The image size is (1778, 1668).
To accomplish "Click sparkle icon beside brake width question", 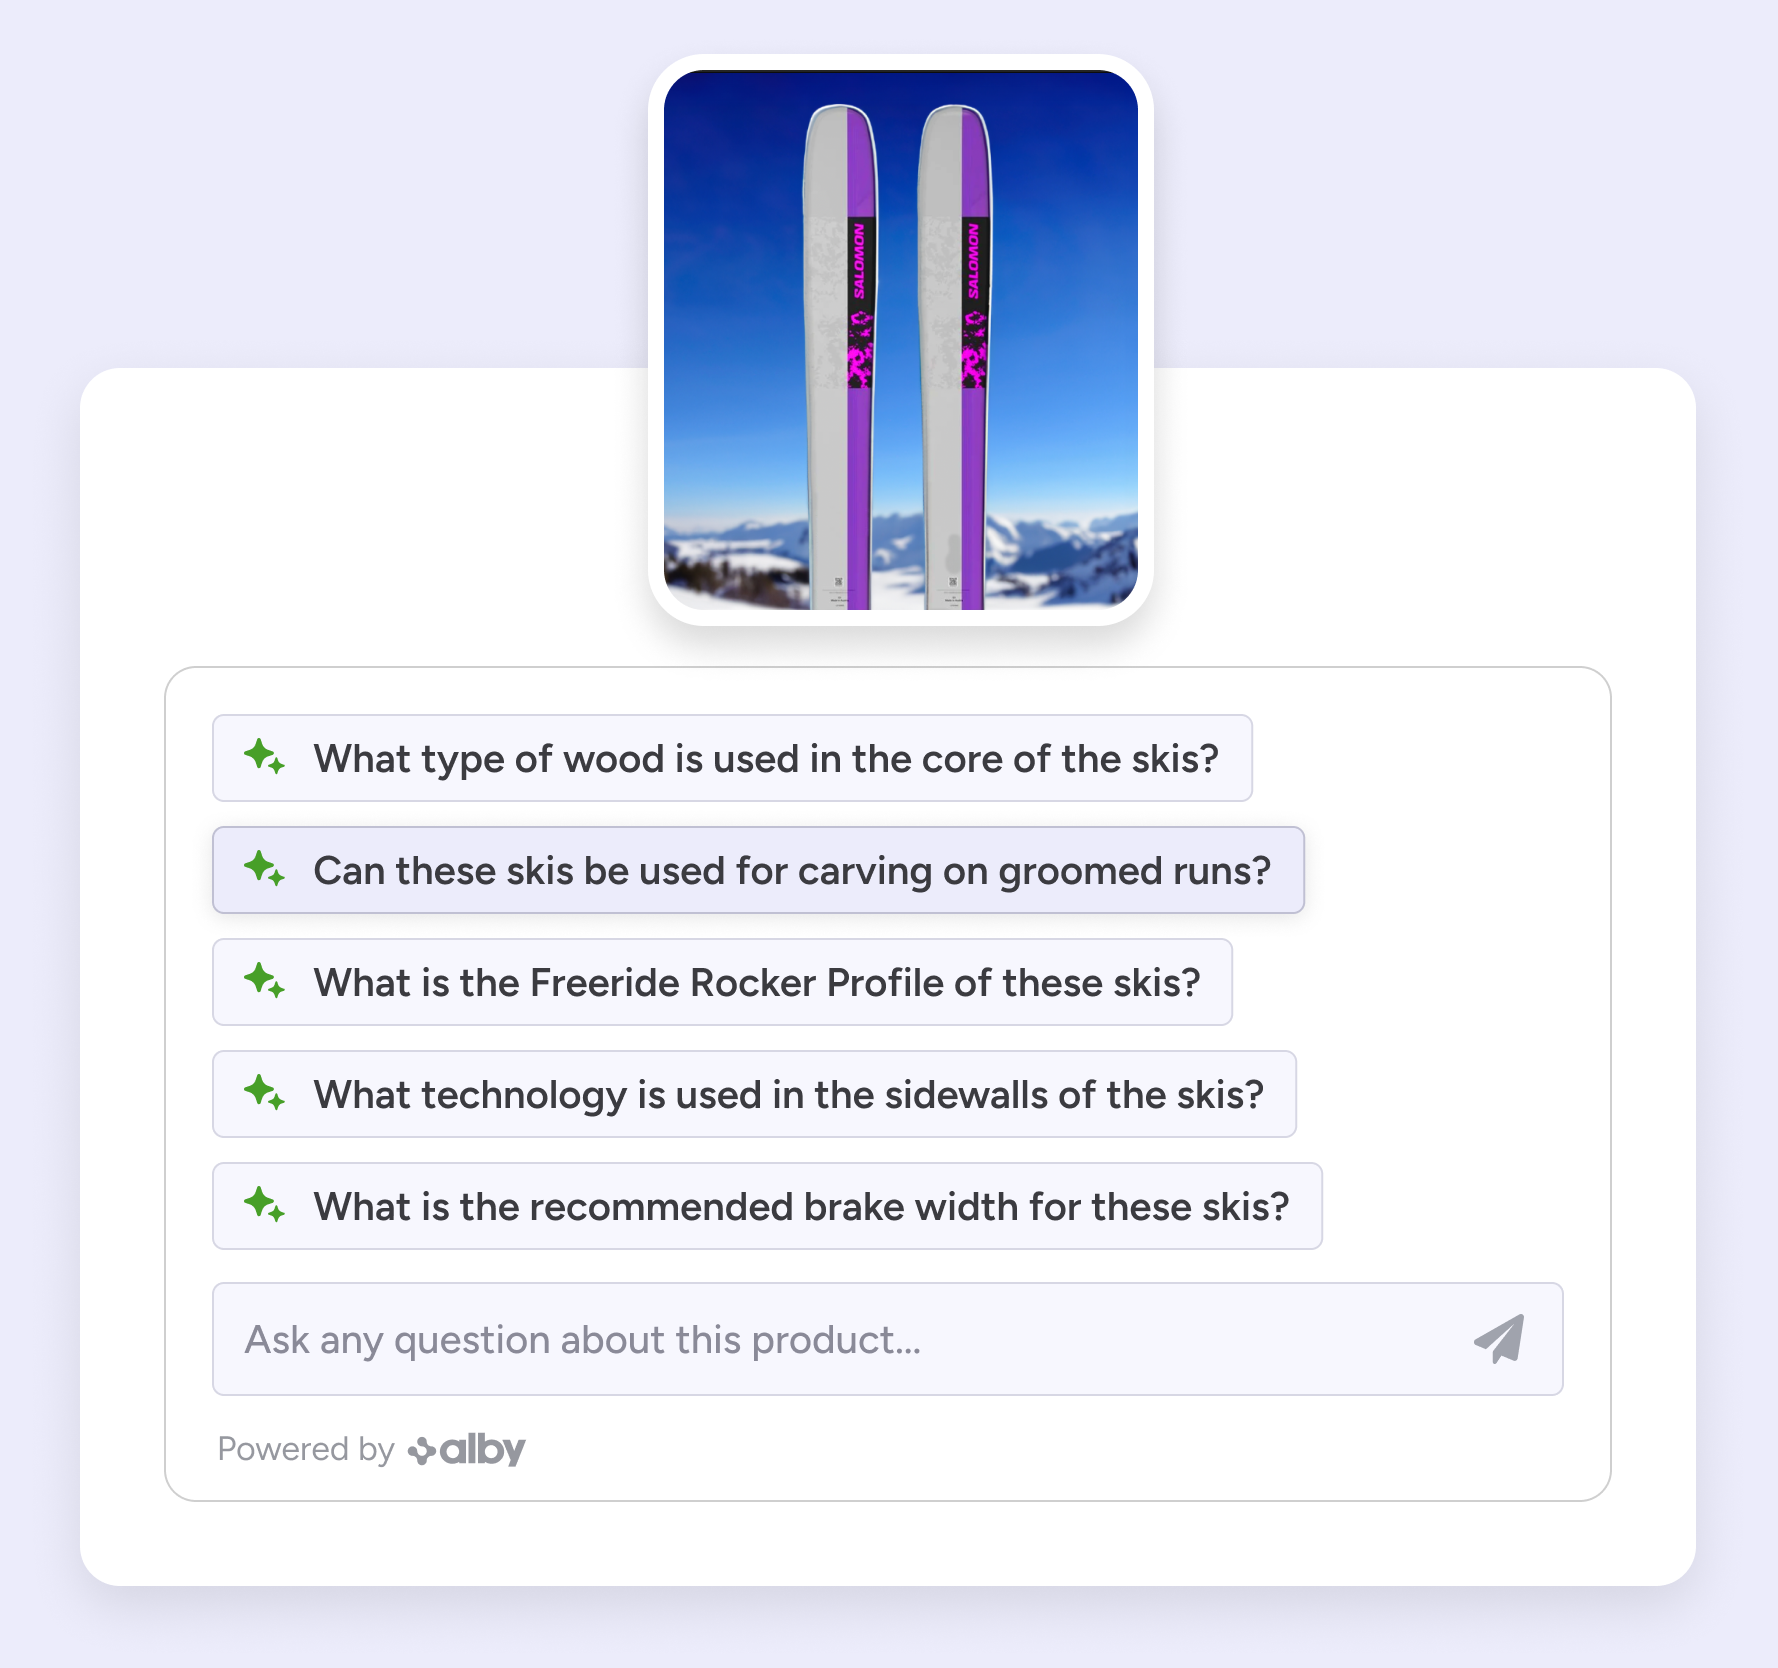I will point(264,1205).
